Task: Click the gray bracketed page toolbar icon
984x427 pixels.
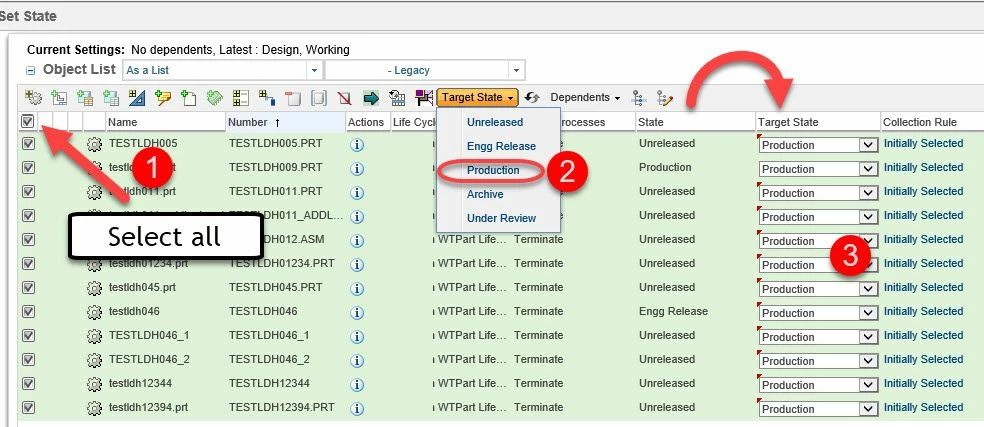Action: (x=319, y=98)
